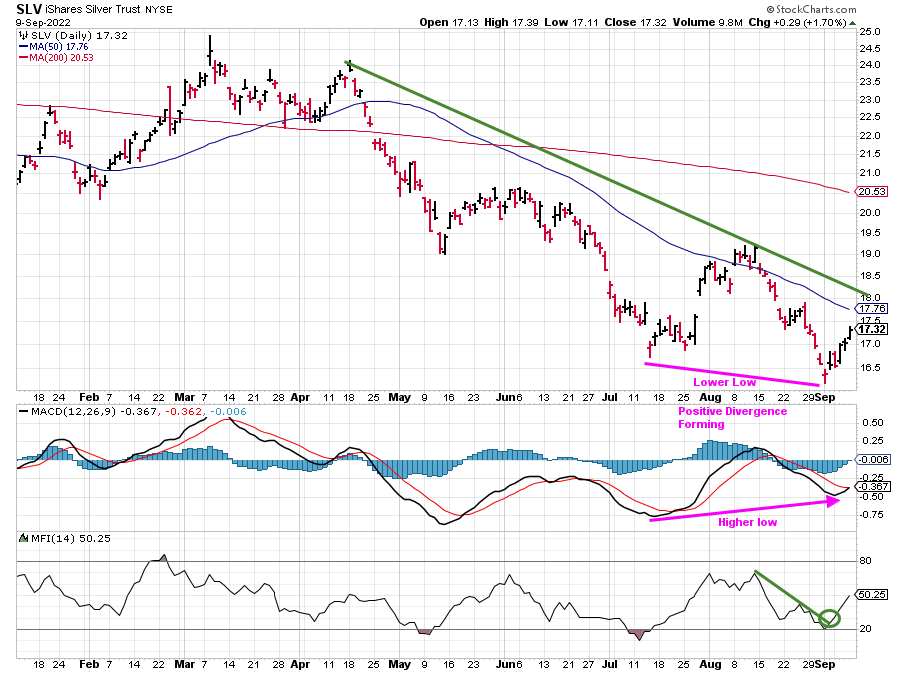Click the "SLV (Daily) 17.32" legend entry
This screenshot has height=673, width=900.
click(x=79, y=35)
